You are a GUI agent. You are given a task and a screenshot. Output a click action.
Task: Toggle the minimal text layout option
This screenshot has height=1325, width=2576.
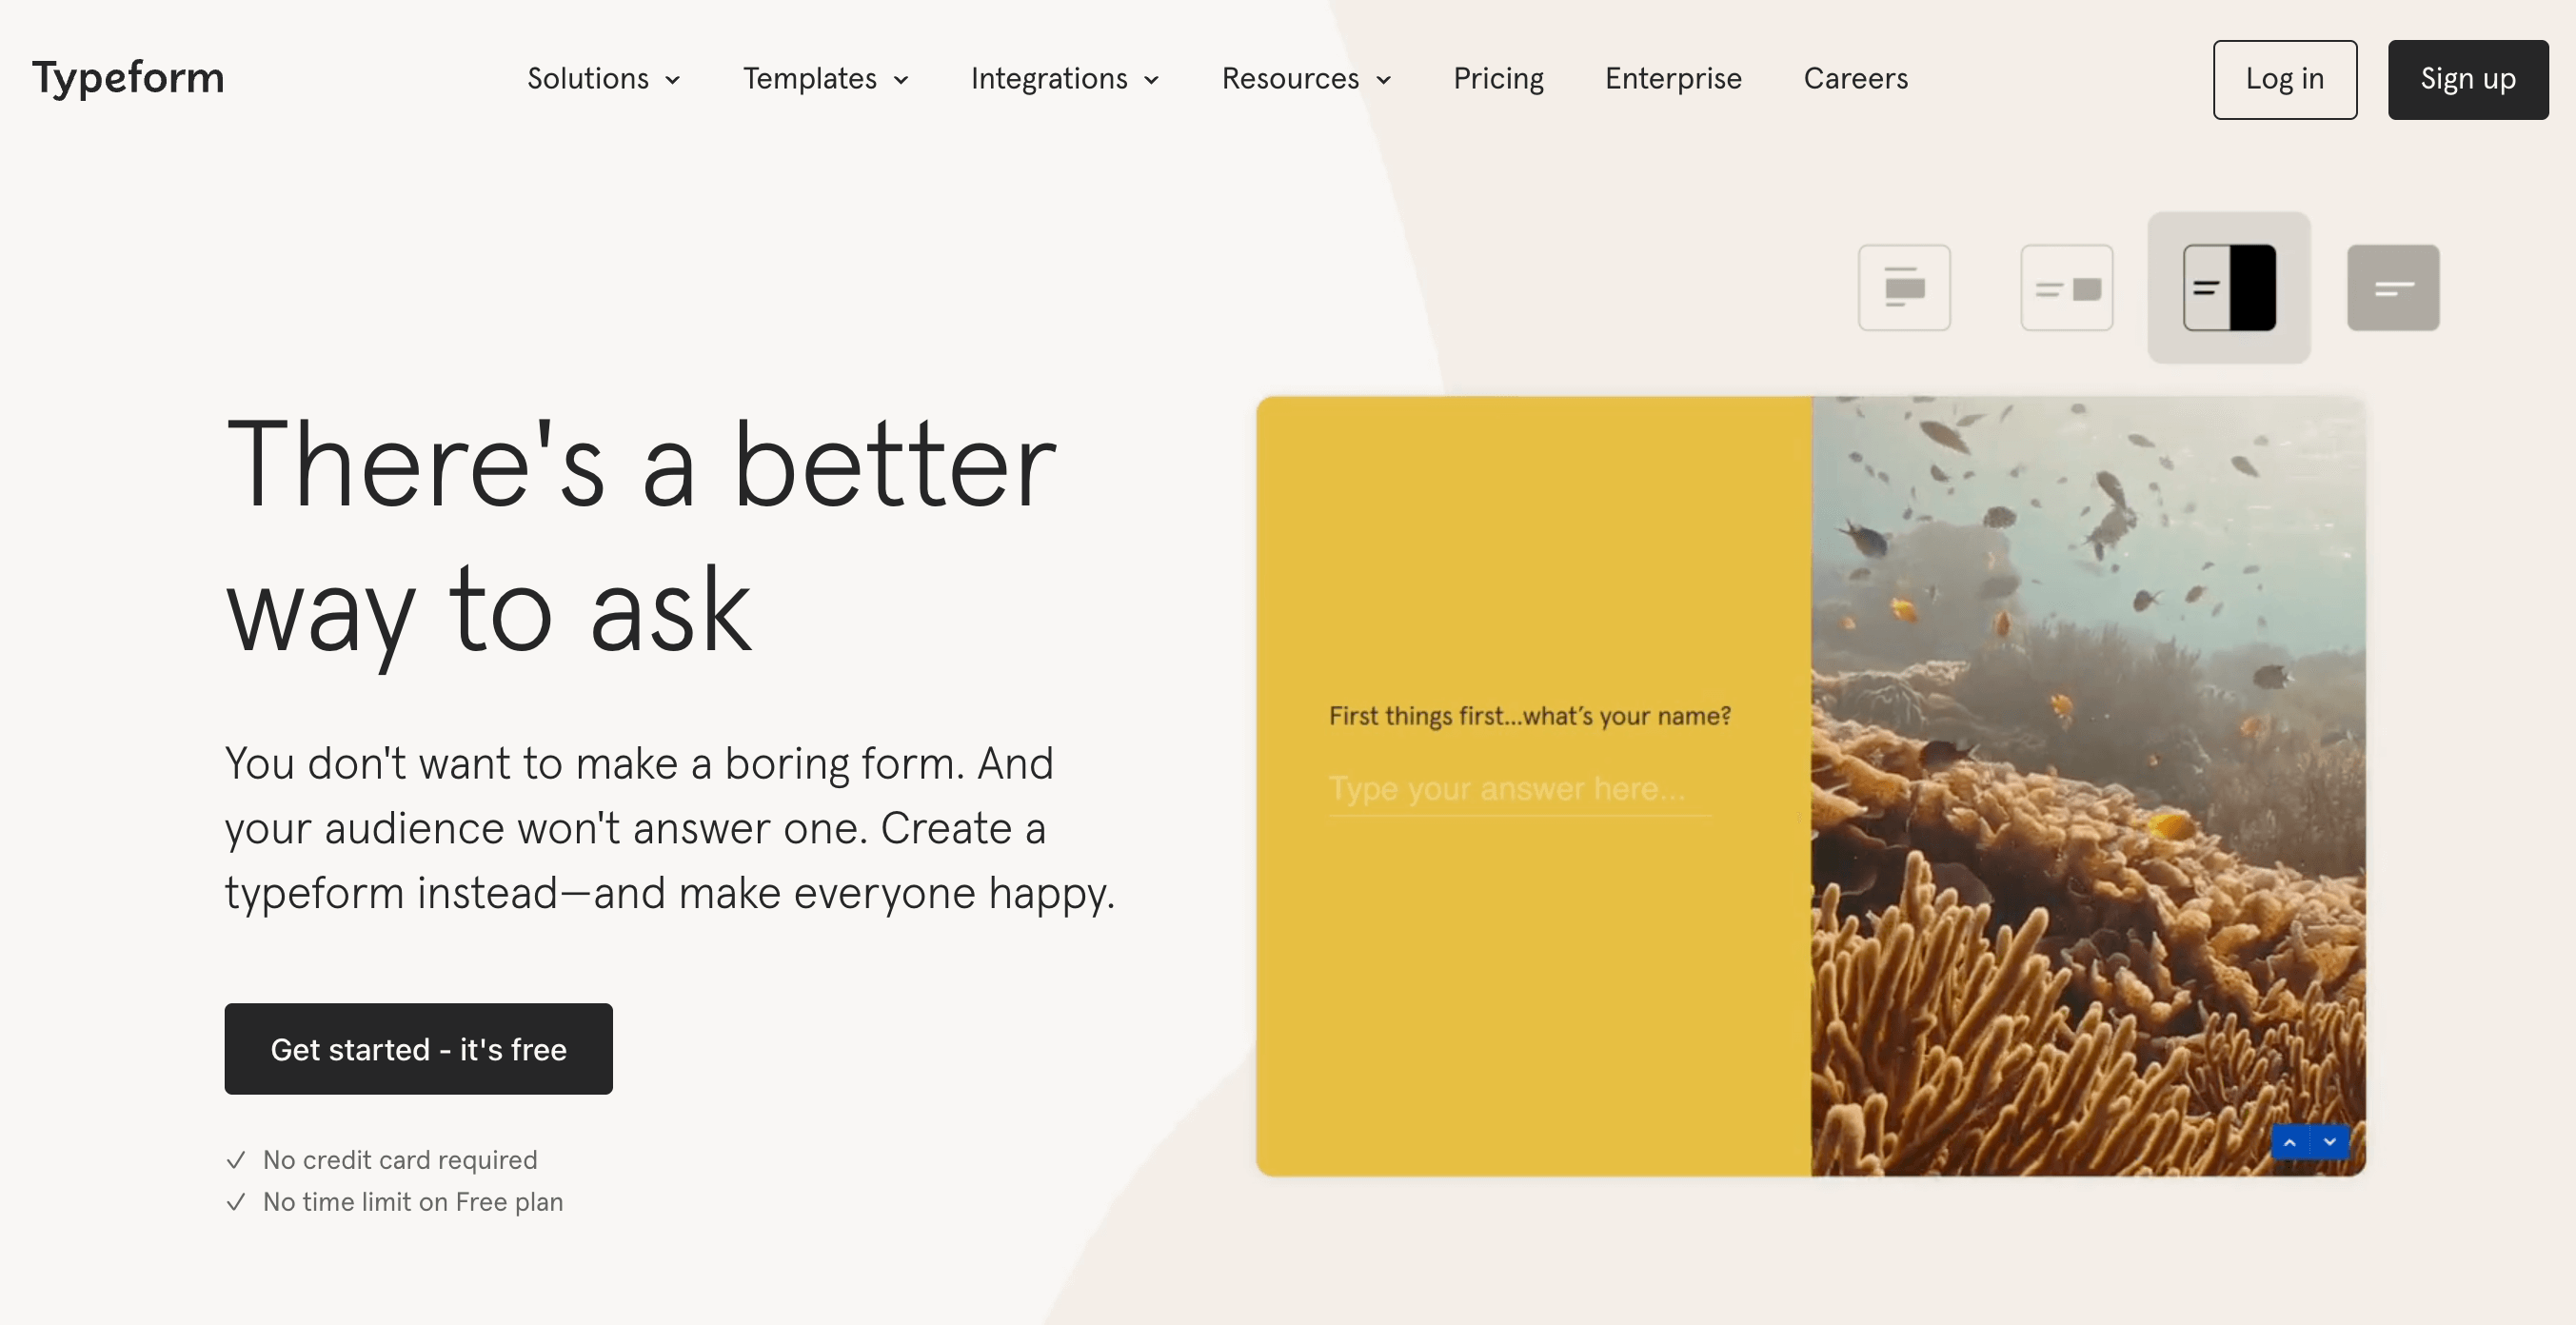(x=2392, y=287)
